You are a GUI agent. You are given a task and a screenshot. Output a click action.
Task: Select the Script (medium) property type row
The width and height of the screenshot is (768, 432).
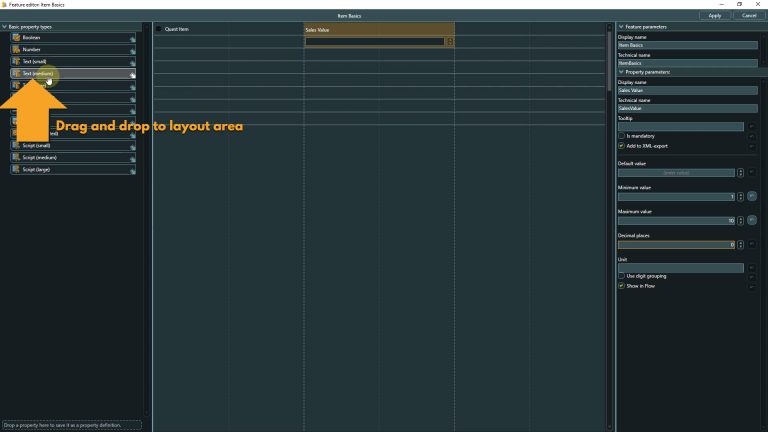tap(73, 157)
